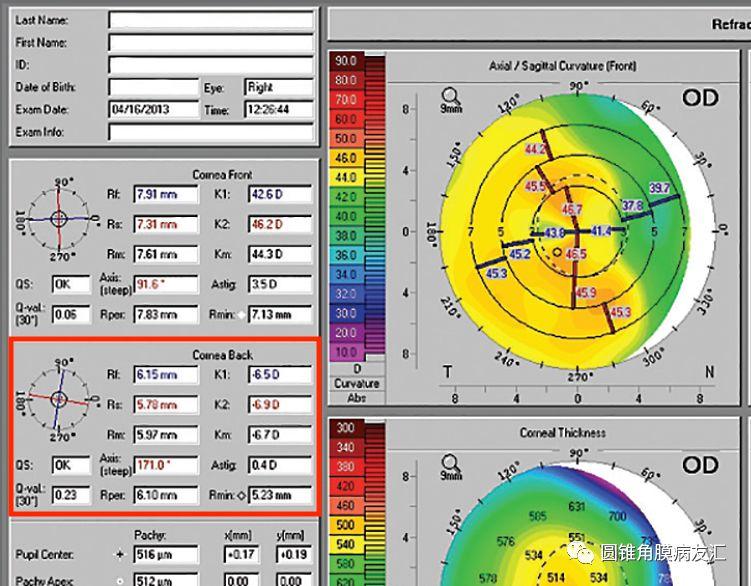Click Cornea Back Km value -6.7 D
751x586 pixels.
coord(280,435)
